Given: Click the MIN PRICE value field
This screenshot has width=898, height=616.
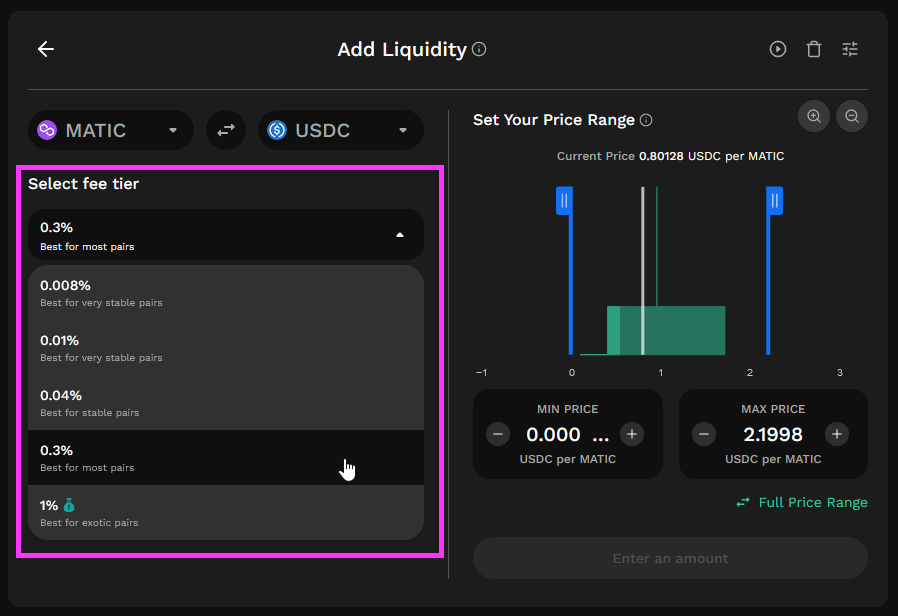Looking at the screenshot, I should (568, 435).
